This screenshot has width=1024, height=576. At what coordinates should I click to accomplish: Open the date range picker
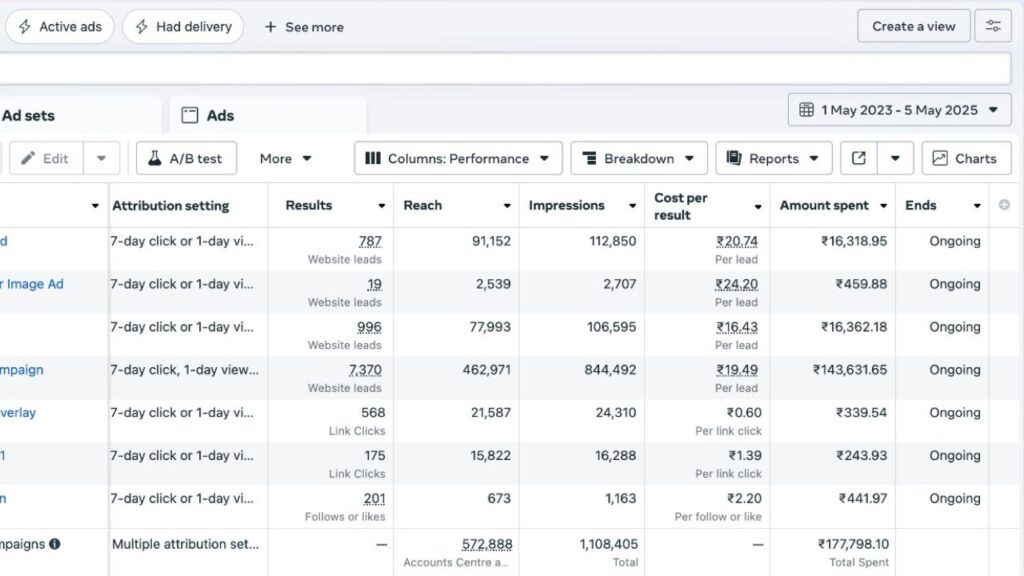coord(899,110)
